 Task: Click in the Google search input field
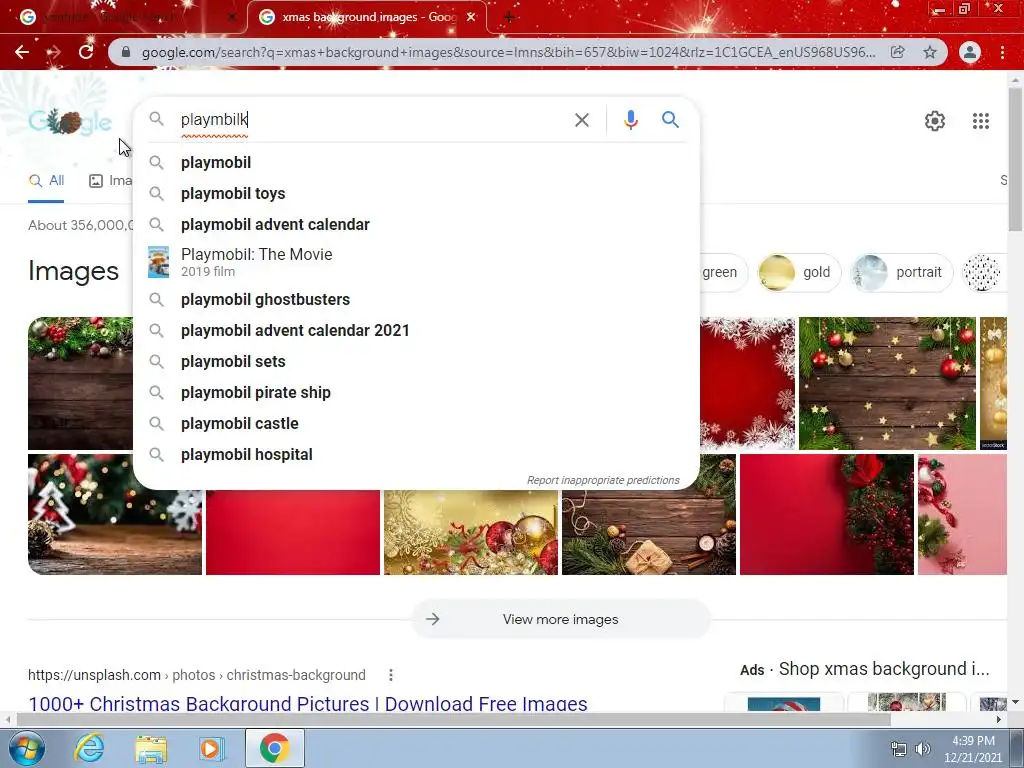pyautogui.click(x=372, y=120)
